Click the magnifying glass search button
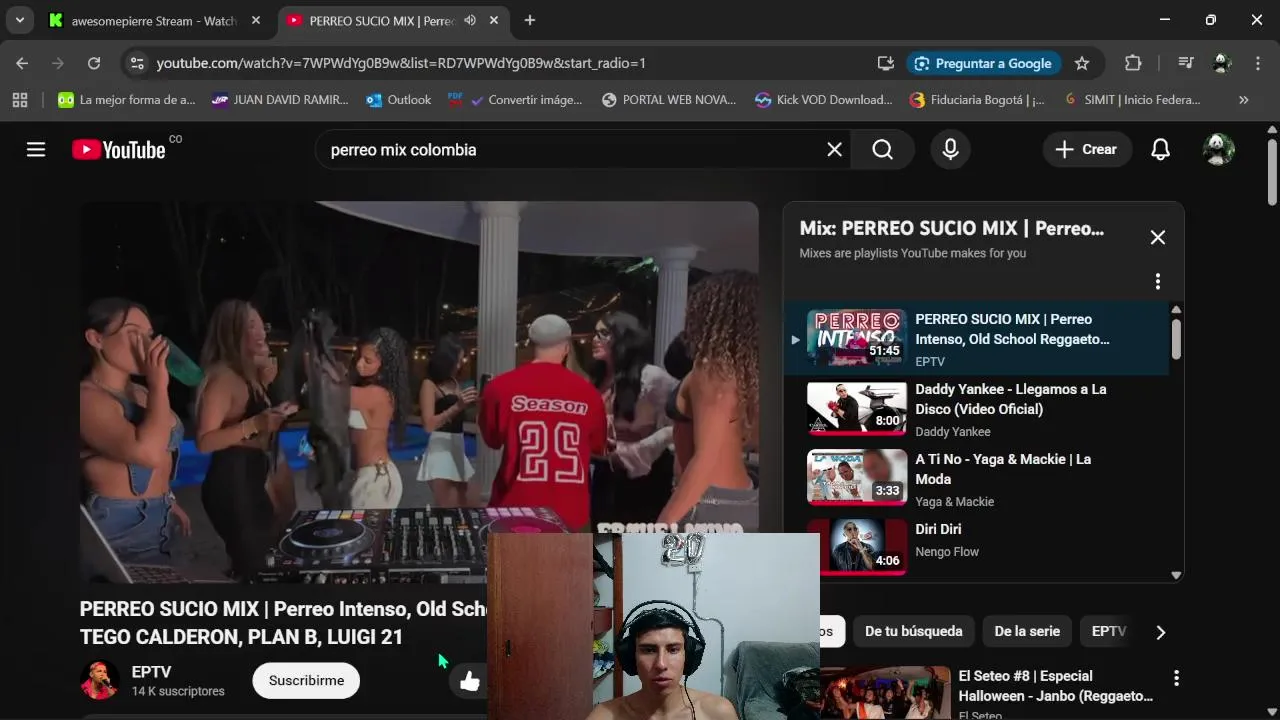The image size is (1280, 720). coord(882,150)
